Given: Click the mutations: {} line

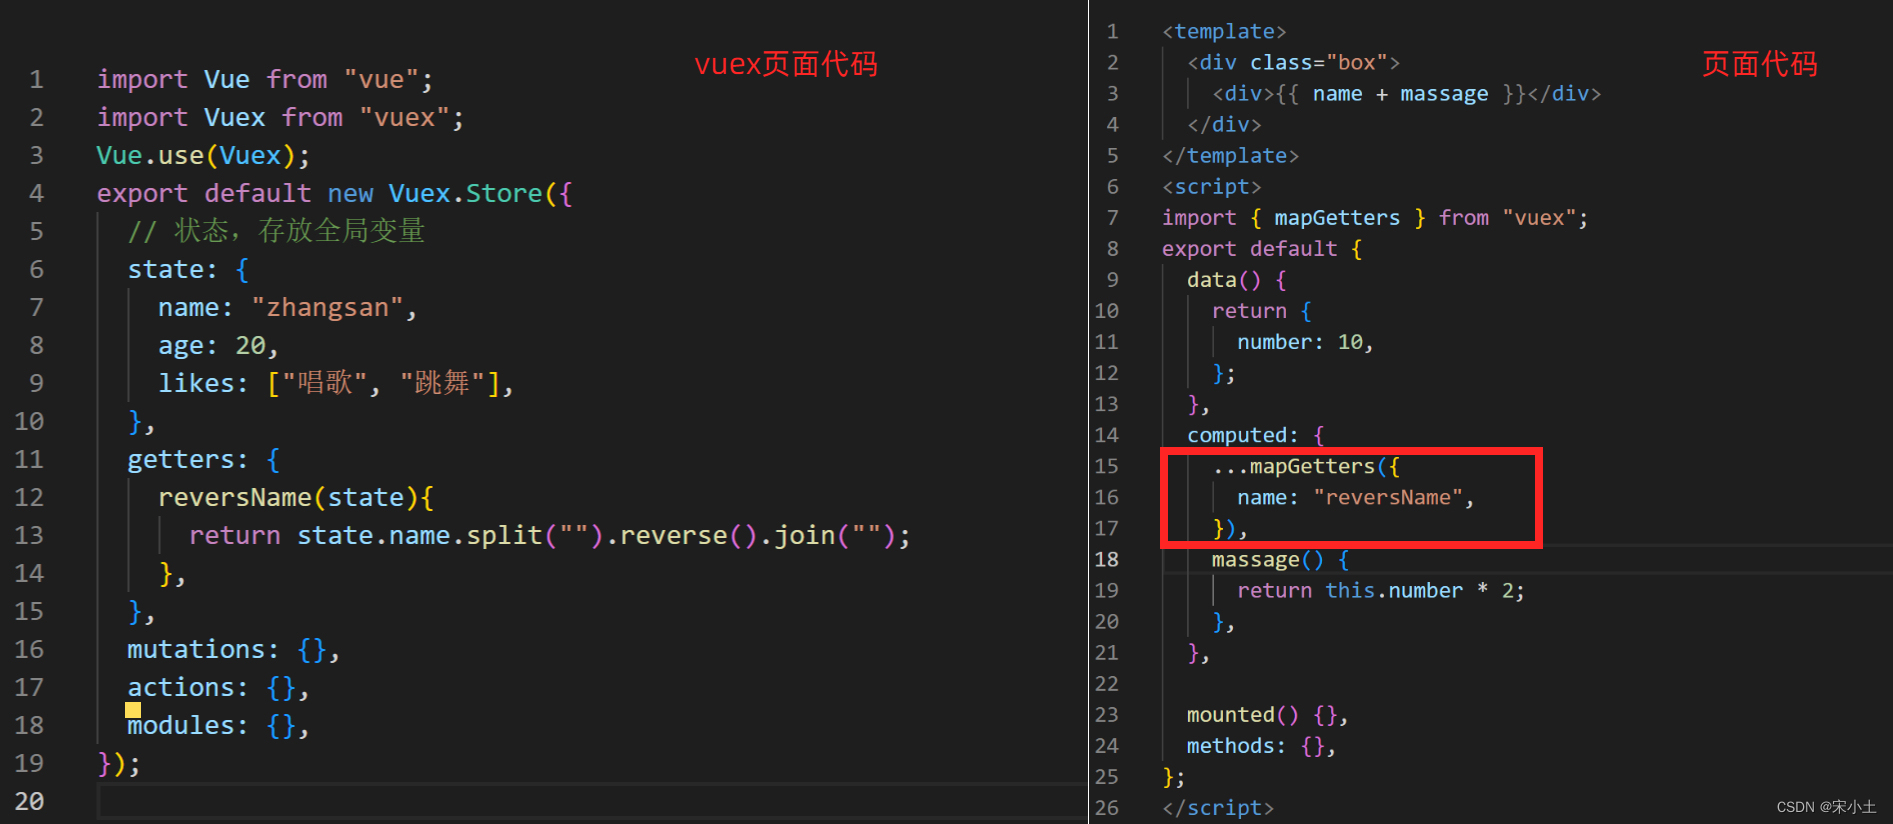Looking at the screenshot, I should point(233,649).
